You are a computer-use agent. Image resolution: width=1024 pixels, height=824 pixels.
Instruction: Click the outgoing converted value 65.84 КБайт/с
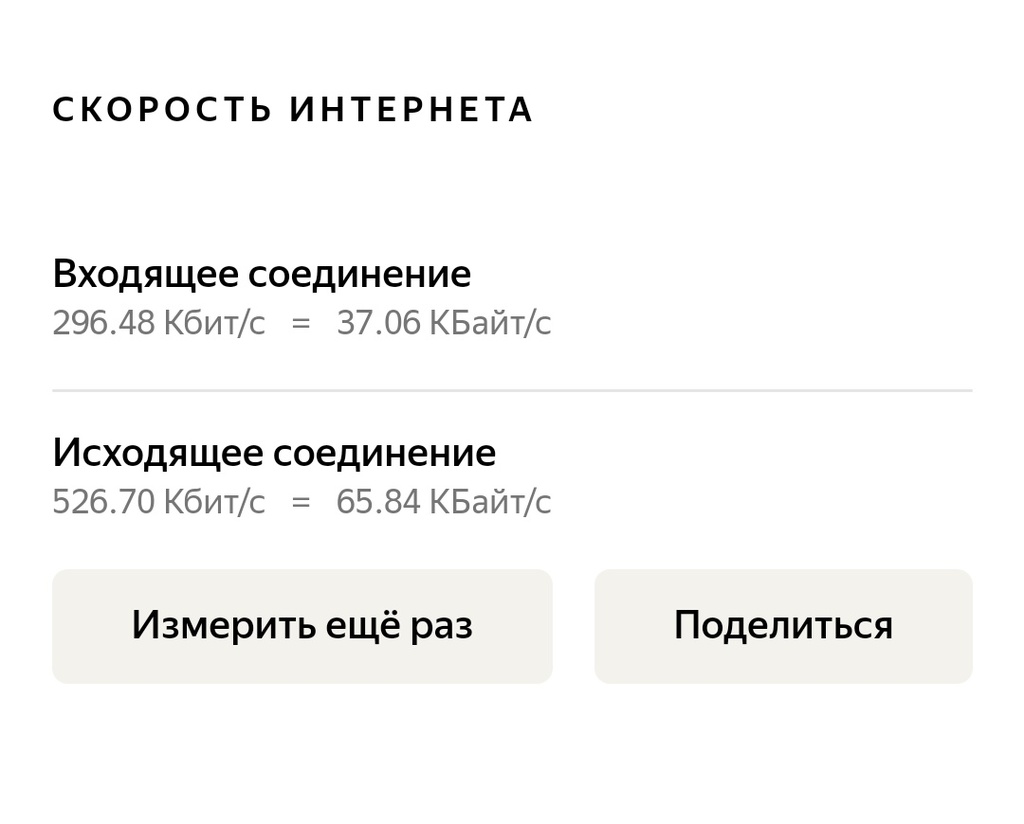[x=443, y=501]
